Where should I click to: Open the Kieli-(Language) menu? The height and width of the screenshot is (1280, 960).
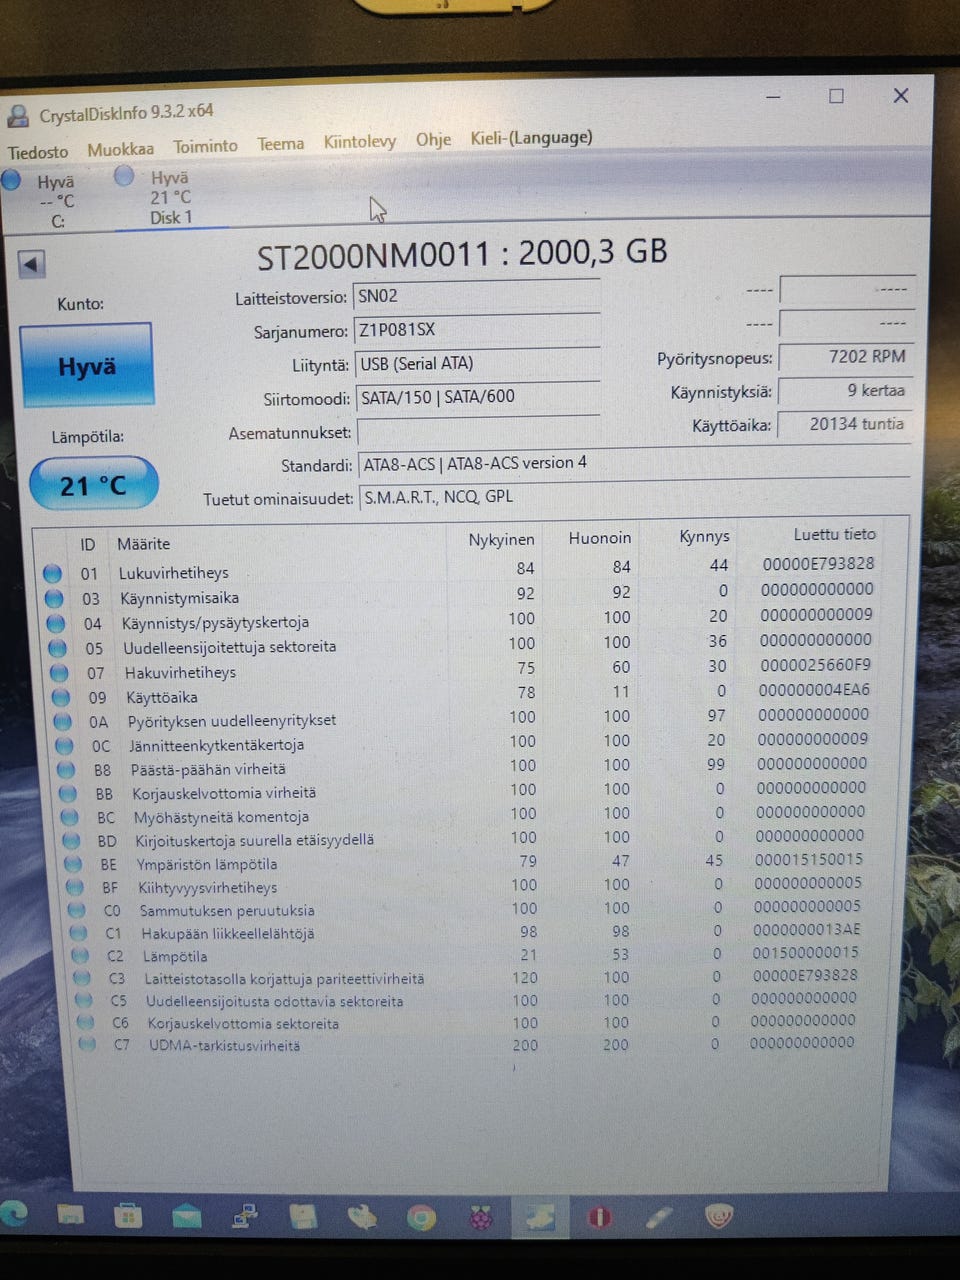[531, 138]
